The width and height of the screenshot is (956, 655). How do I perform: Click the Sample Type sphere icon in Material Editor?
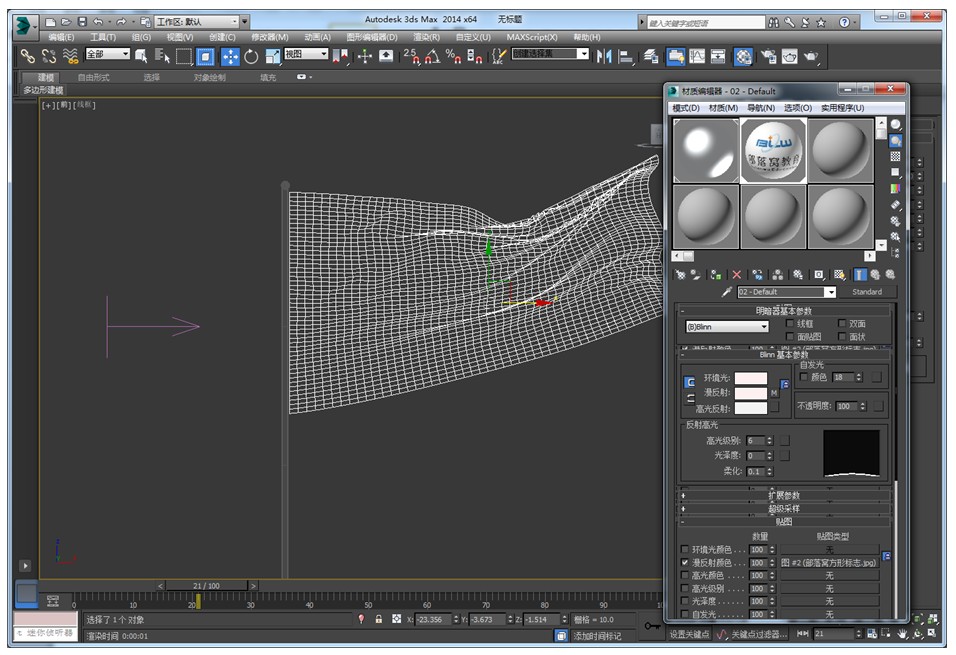pyautogui.click(x=895, y=124)
